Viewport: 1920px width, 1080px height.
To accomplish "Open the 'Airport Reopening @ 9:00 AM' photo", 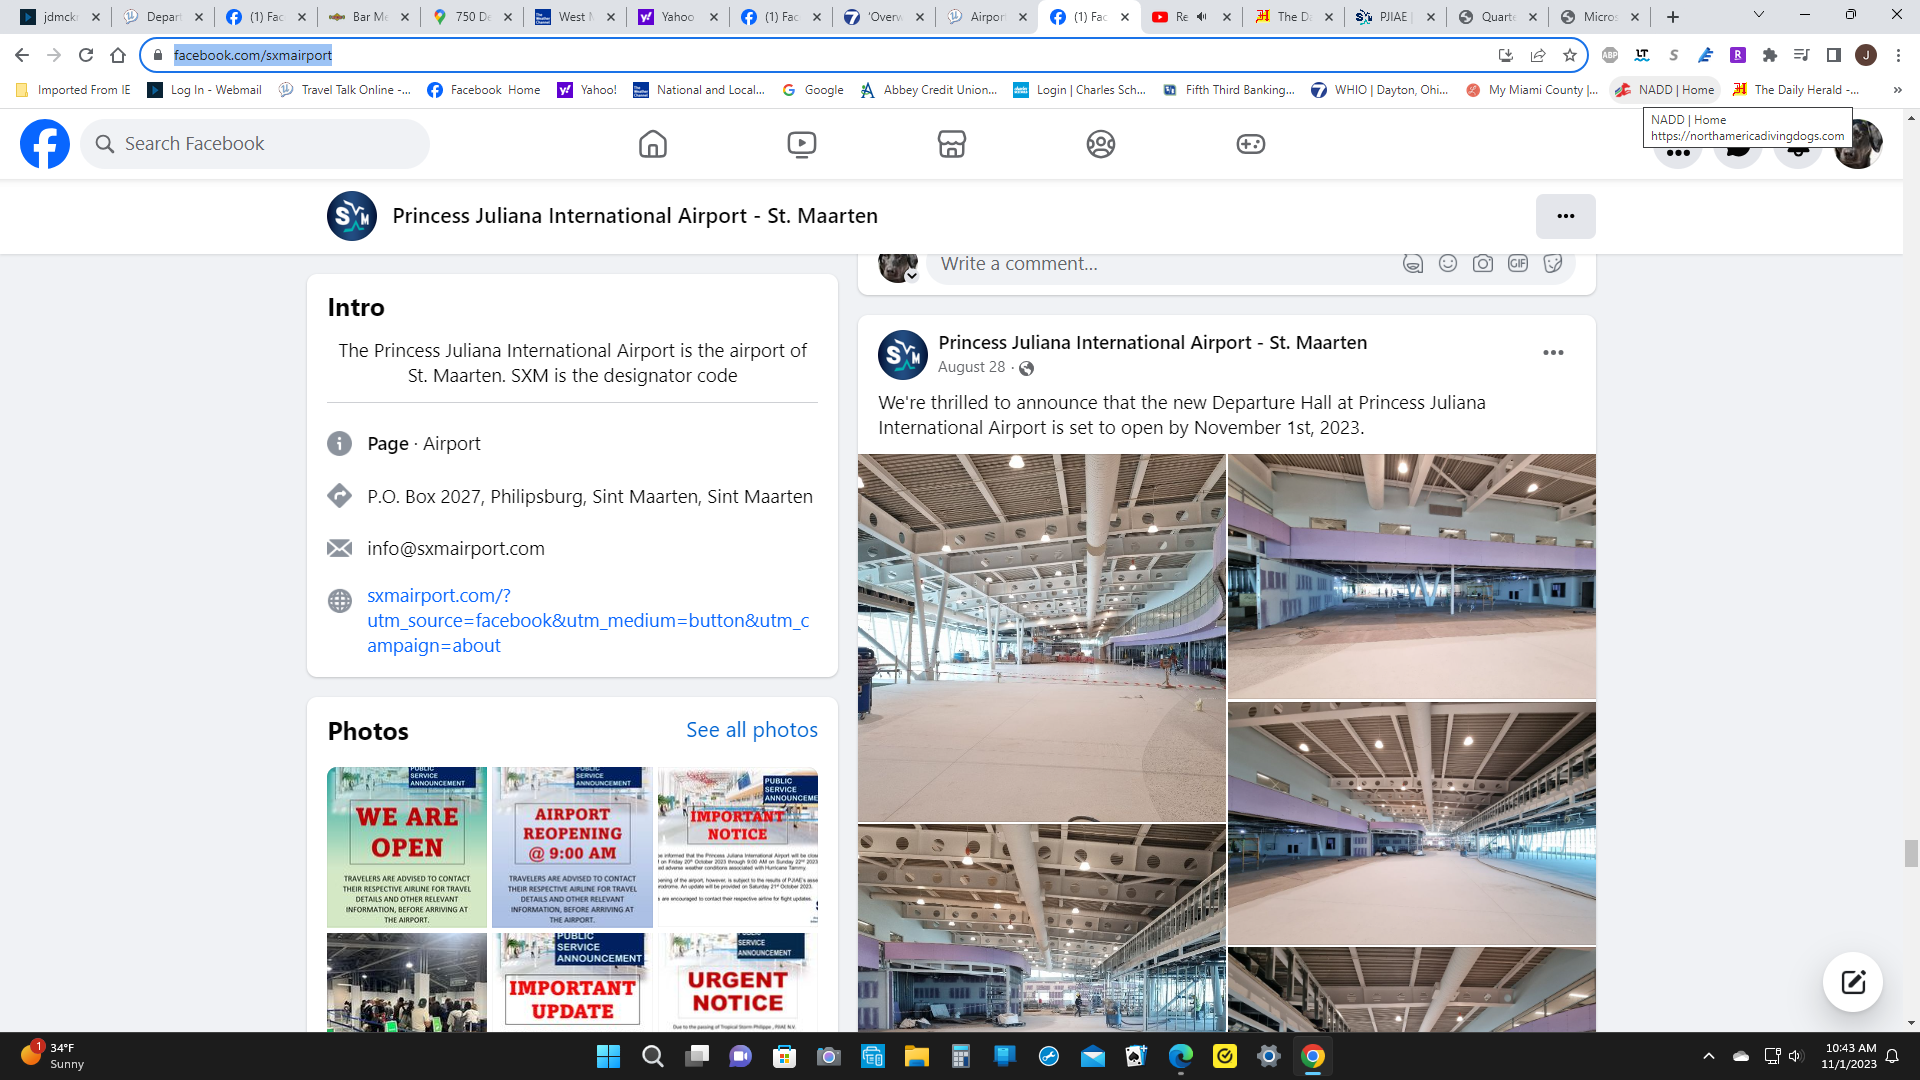I will 572,847.
